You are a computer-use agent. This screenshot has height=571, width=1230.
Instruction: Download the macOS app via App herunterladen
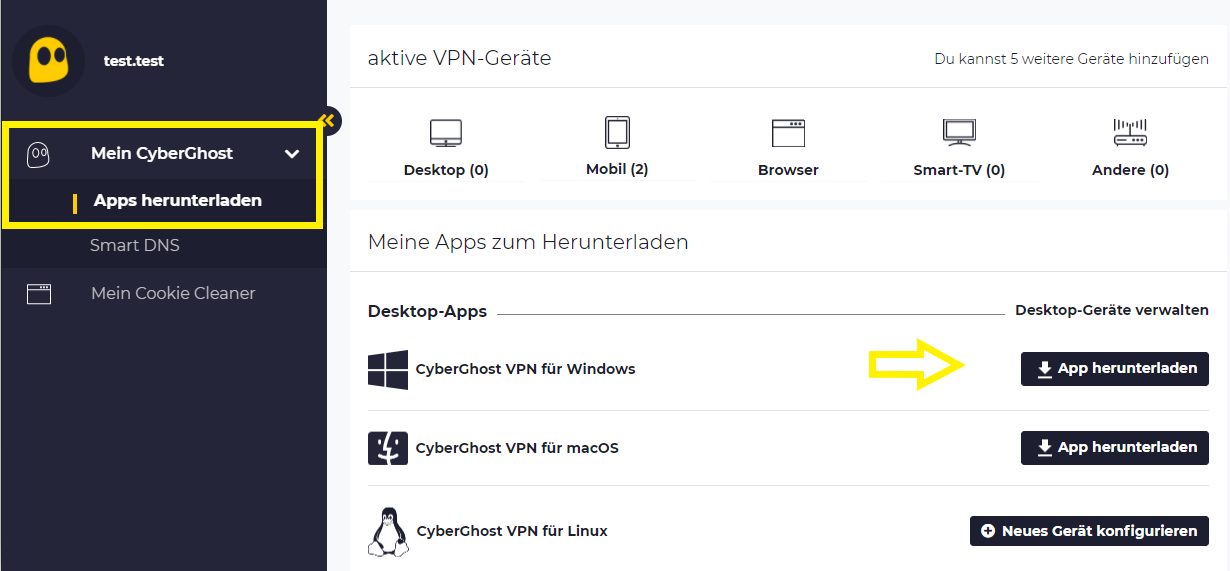pyautogui.click(x=1115, y=448)
